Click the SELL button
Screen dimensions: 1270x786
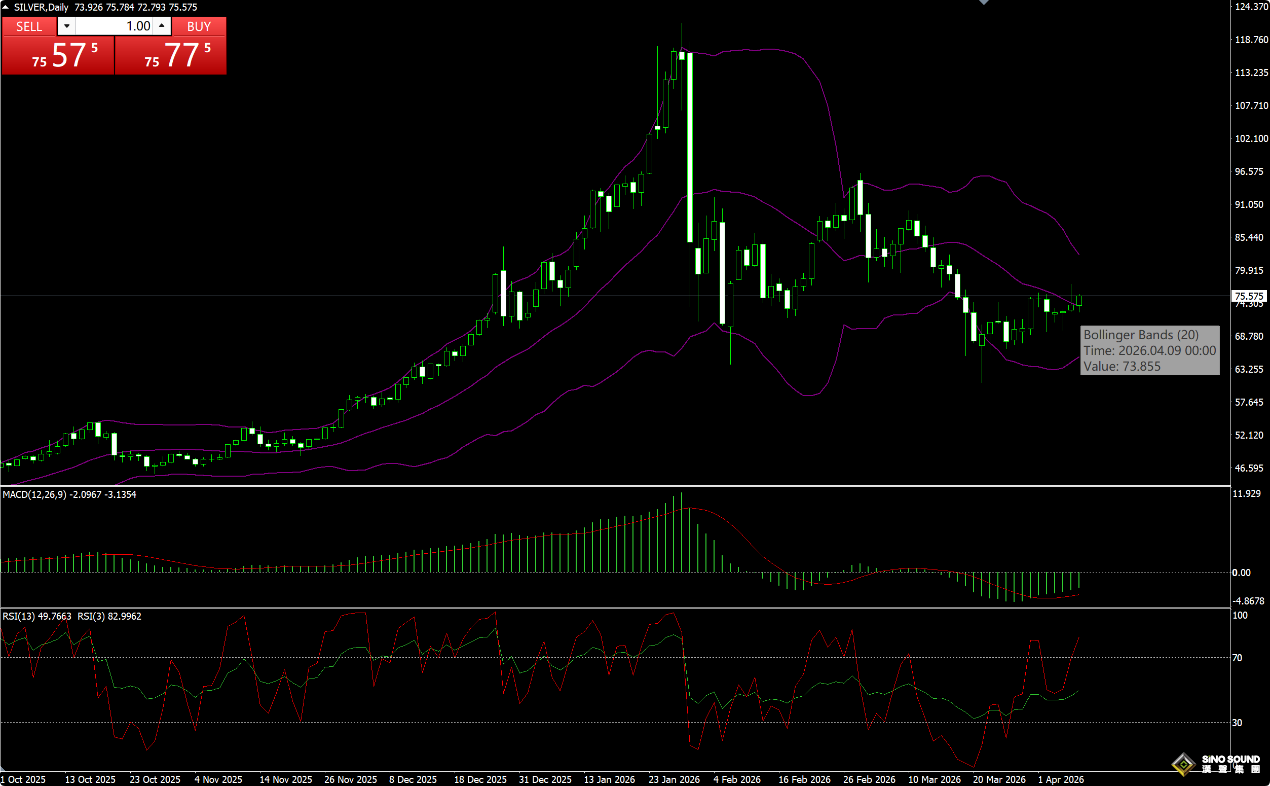29,26
